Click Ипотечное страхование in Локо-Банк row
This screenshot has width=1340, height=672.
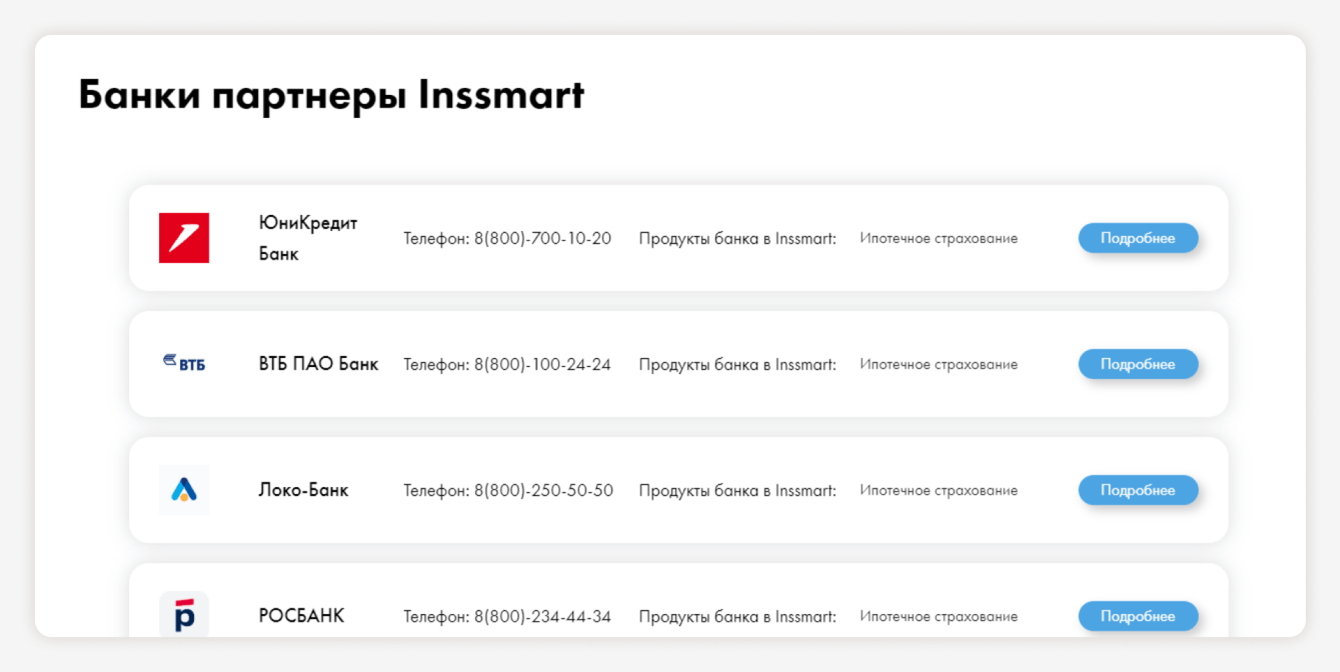pos(938,490)
